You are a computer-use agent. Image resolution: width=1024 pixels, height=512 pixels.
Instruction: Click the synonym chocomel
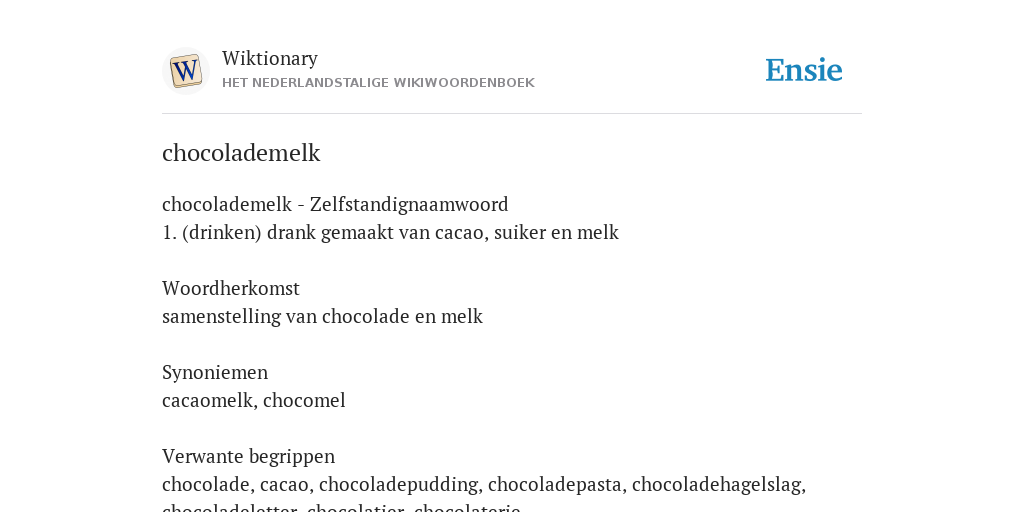[304, 400]
